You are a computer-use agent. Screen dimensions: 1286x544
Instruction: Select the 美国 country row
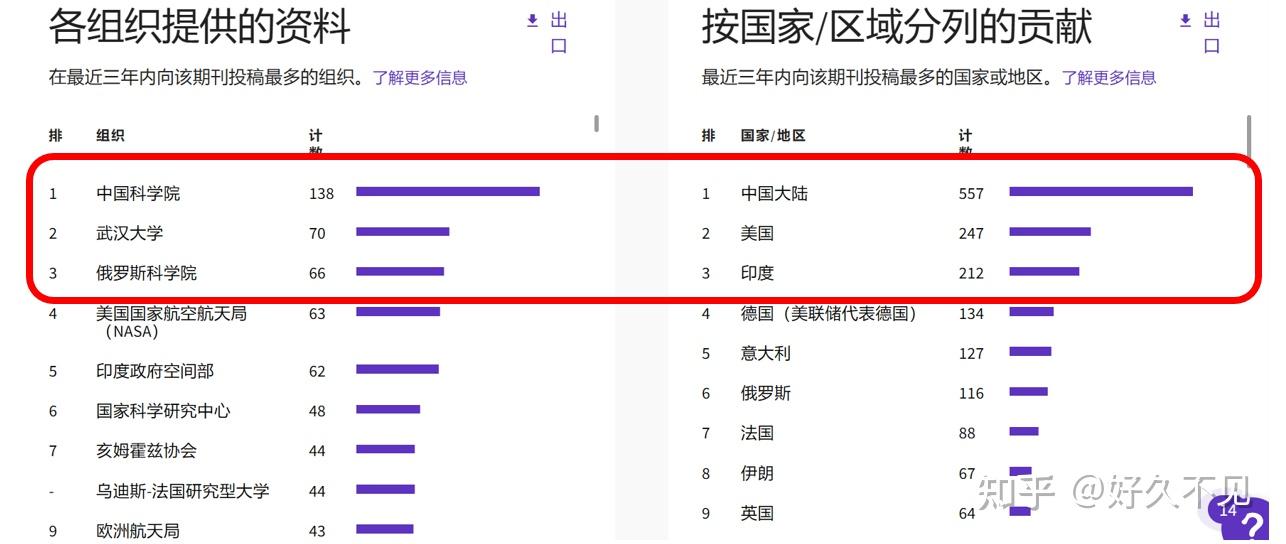[x=975, y=233]
